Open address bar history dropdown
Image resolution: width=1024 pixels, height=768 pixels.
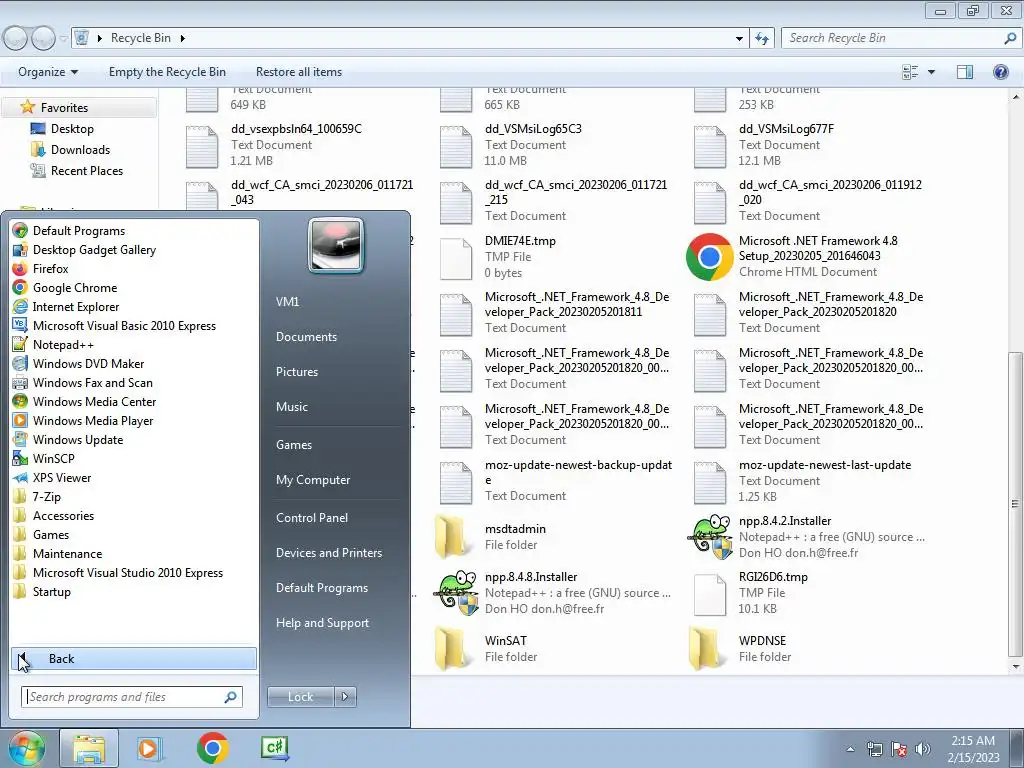(739, 39)
